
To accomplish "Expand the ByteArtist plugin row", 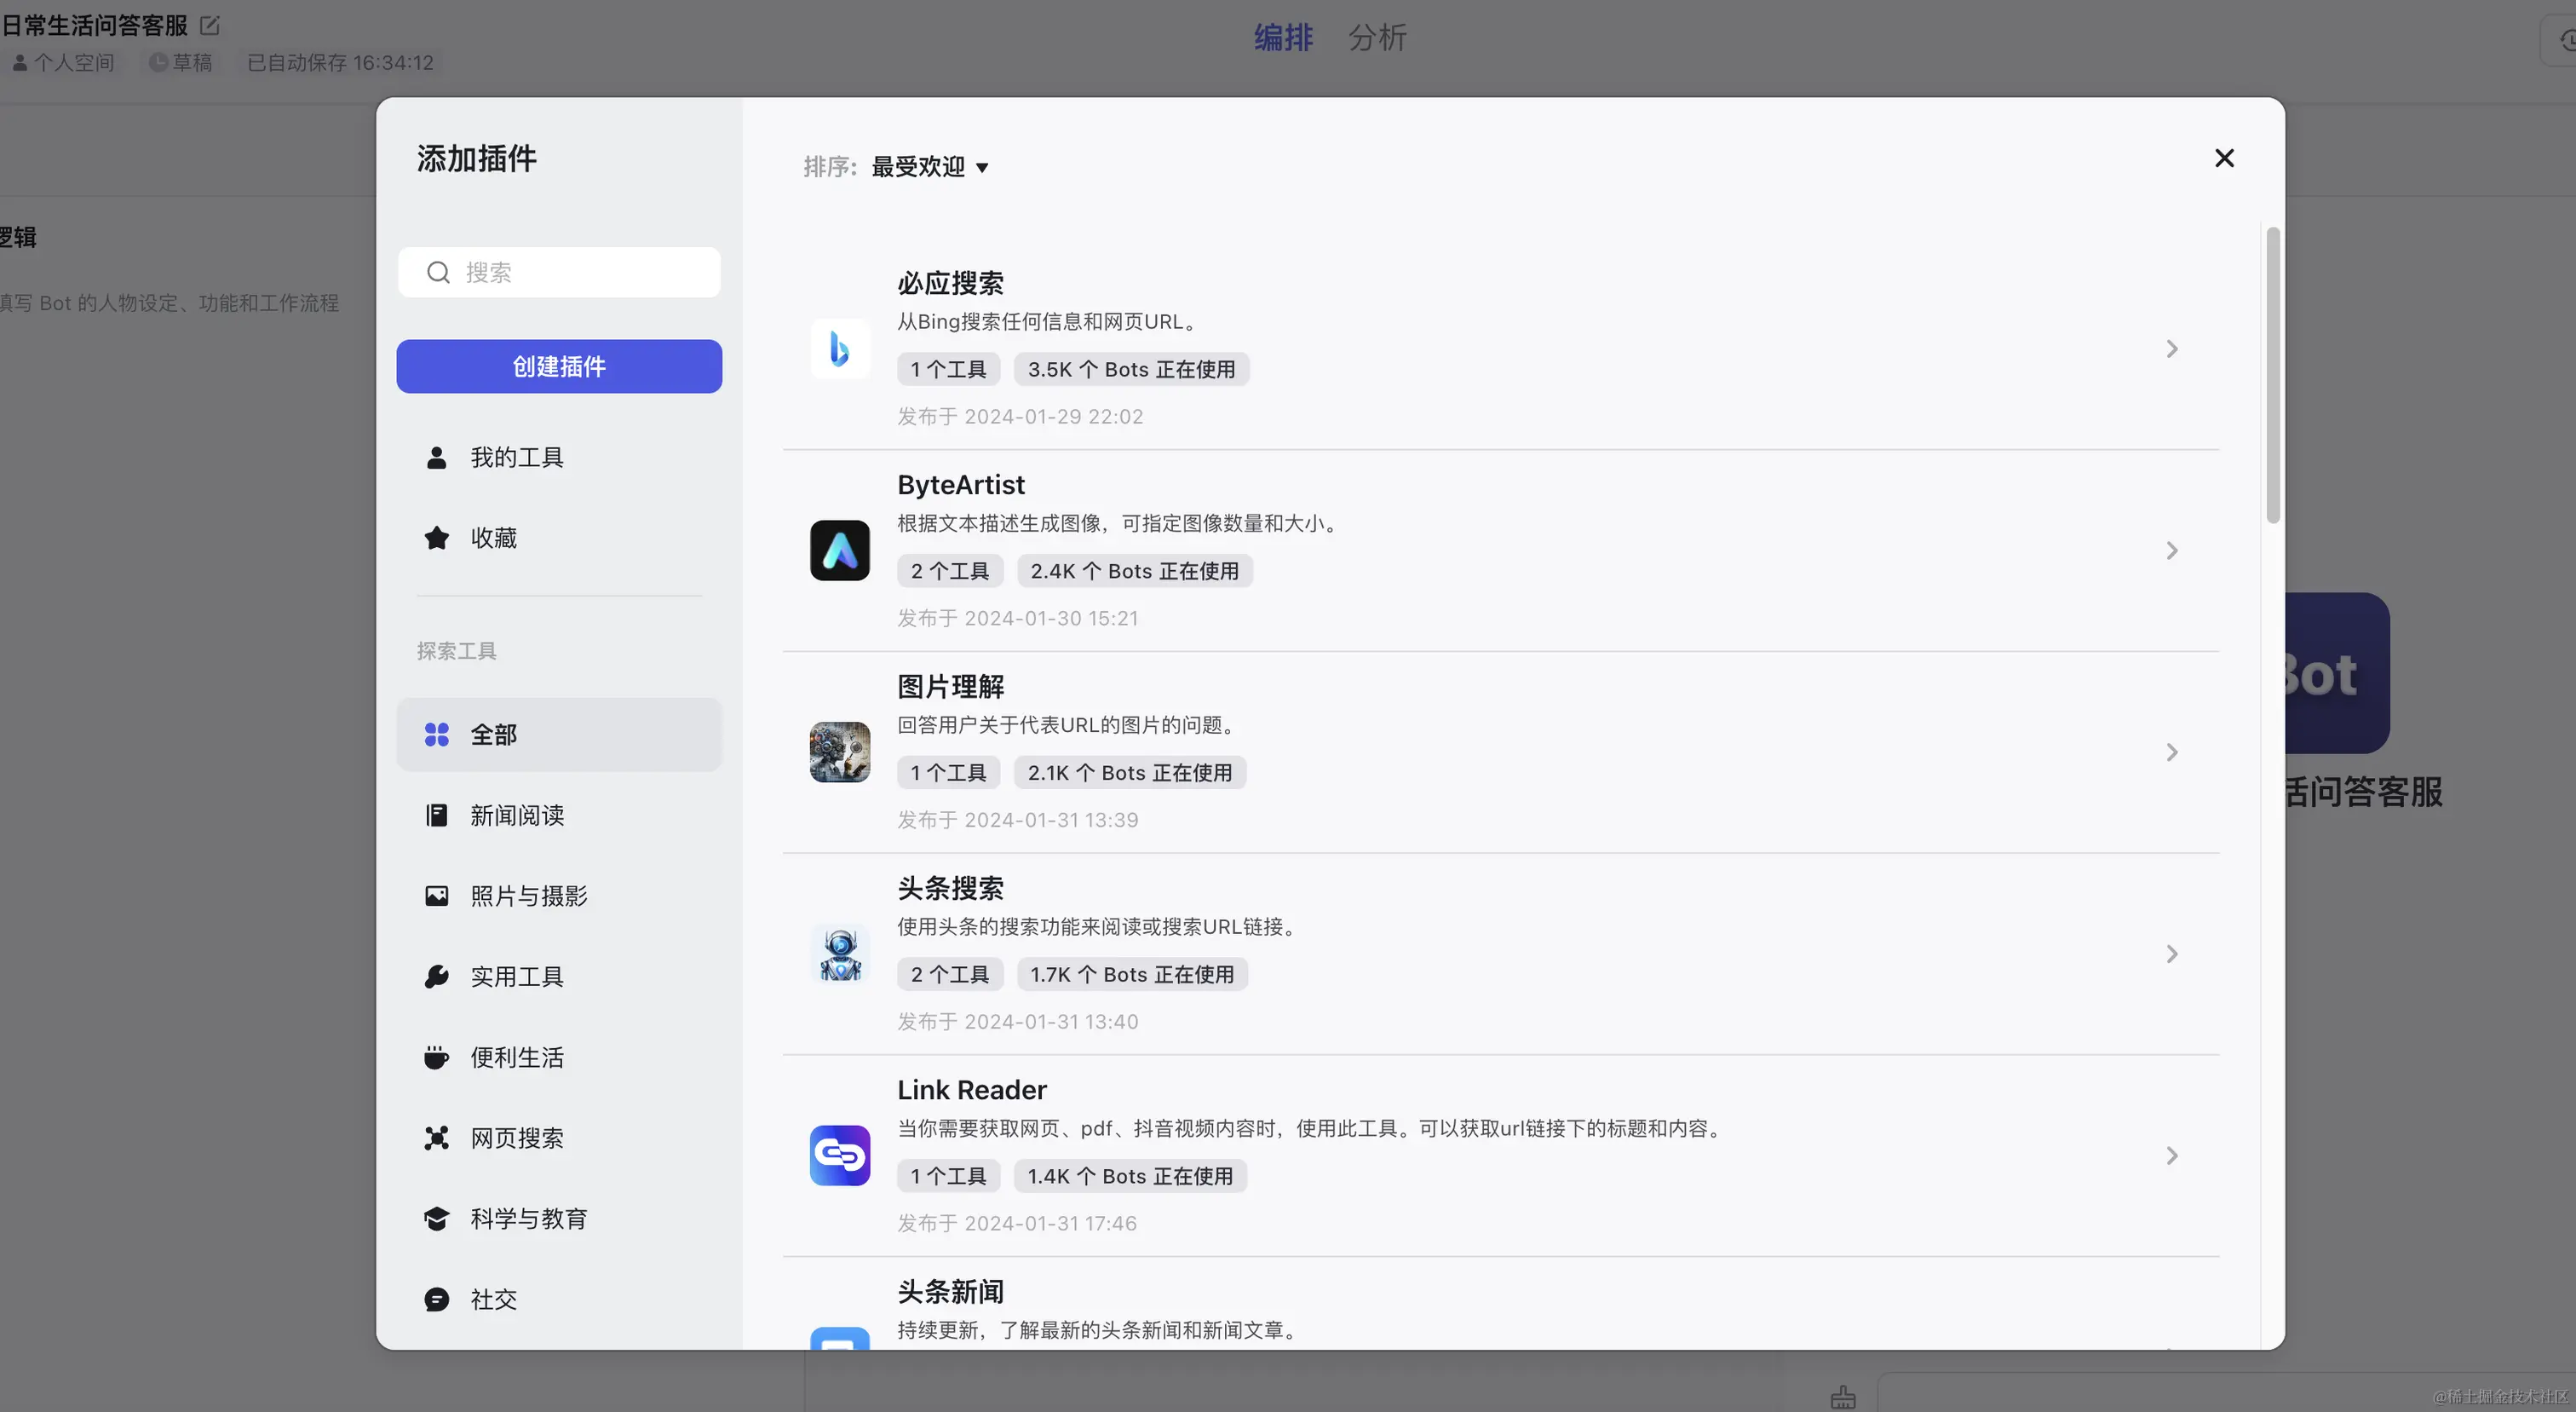I will 2171,550.
